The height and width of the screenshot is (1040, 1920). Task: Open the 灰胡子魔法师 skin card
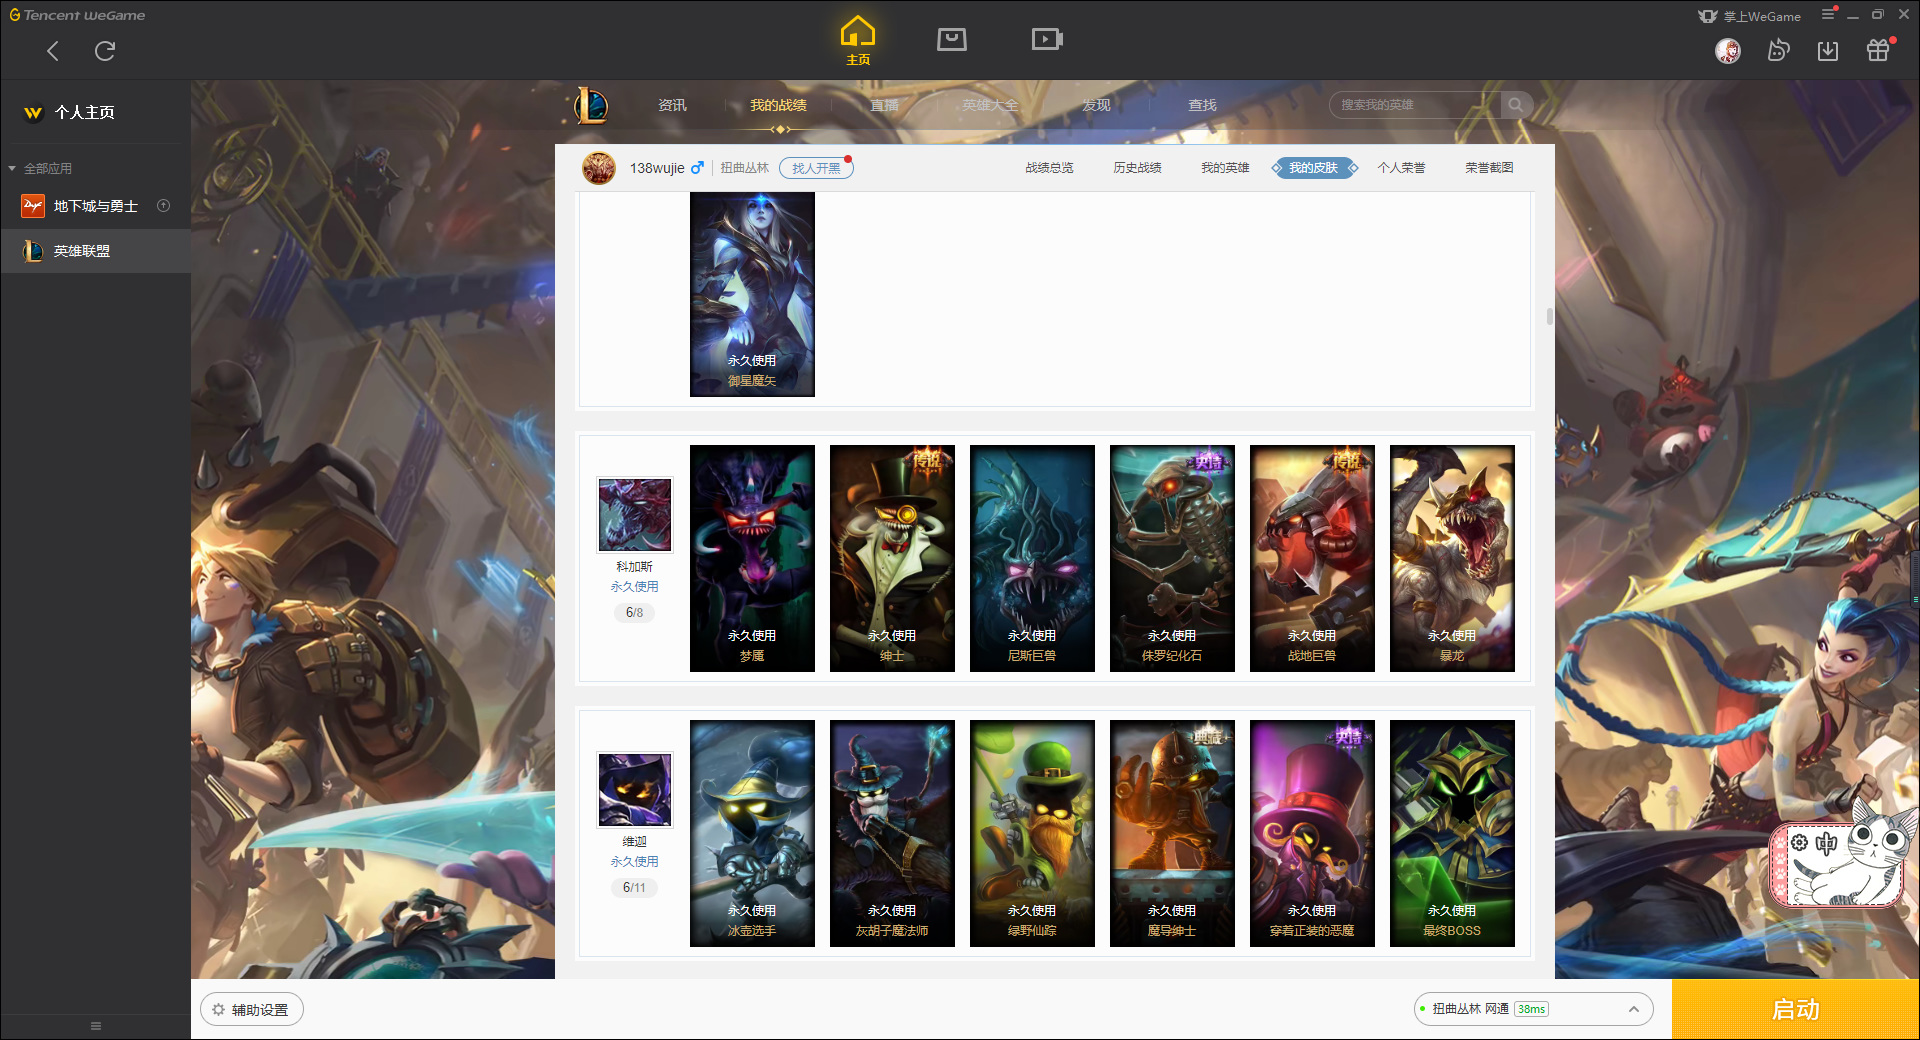(x=892, y=833)
